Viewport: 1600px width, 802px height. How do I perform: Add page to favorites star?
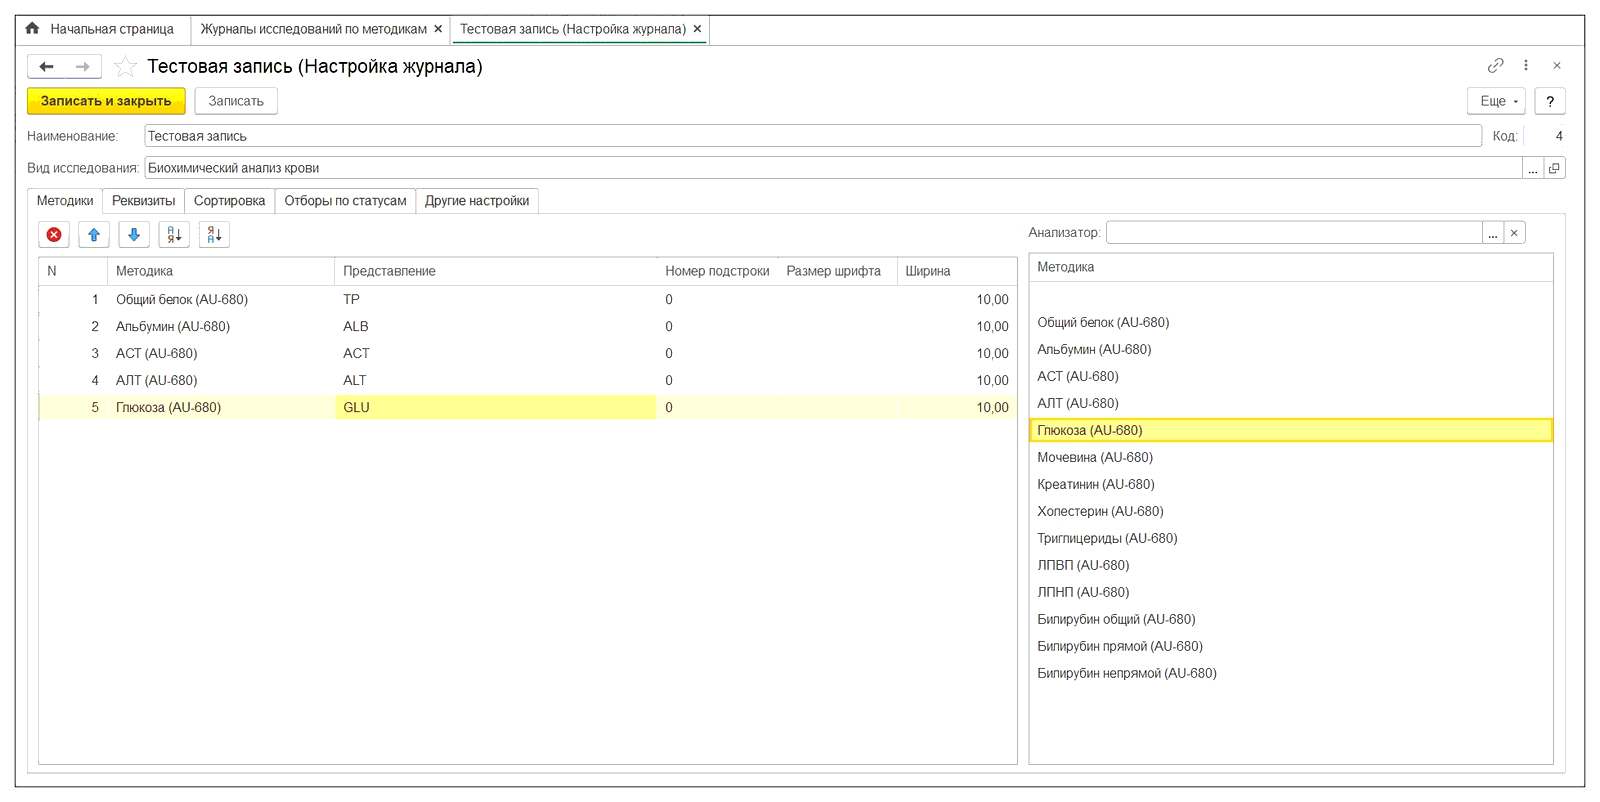pyautogui.click(x=125, y=67)
